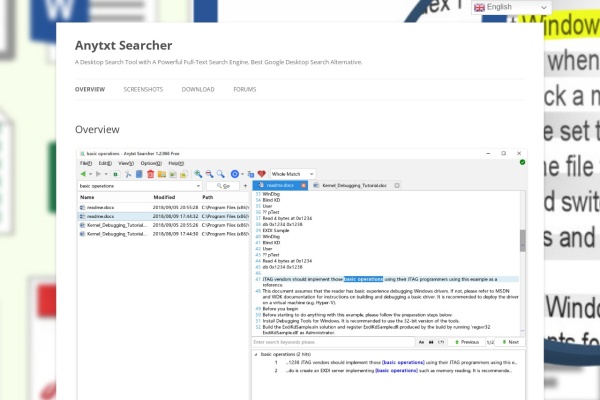
Task: Click the plain magnifier reset zoom icon
Action: click(x=220, y=174)
